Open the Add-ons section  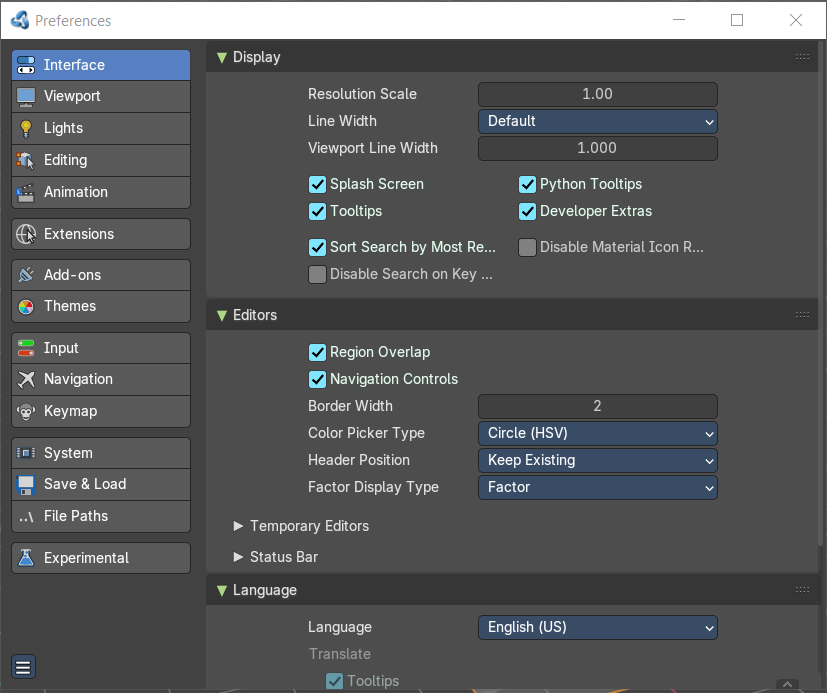[101, 275]
